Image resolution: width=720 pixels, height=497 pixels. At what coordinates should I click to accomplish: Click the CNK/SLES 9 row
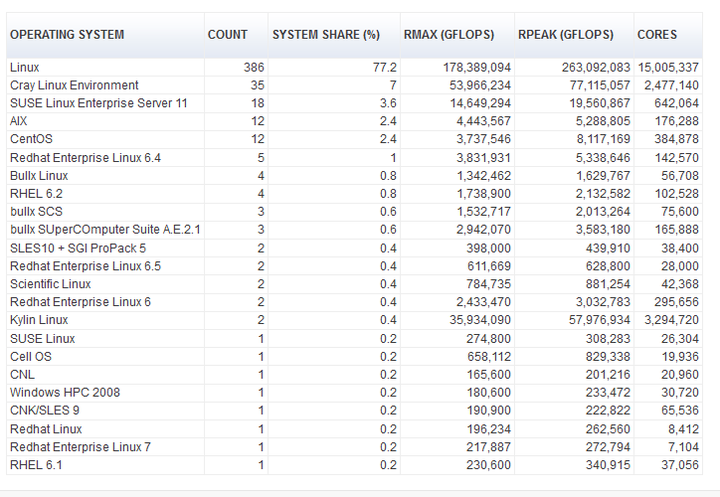click(44, 410)
